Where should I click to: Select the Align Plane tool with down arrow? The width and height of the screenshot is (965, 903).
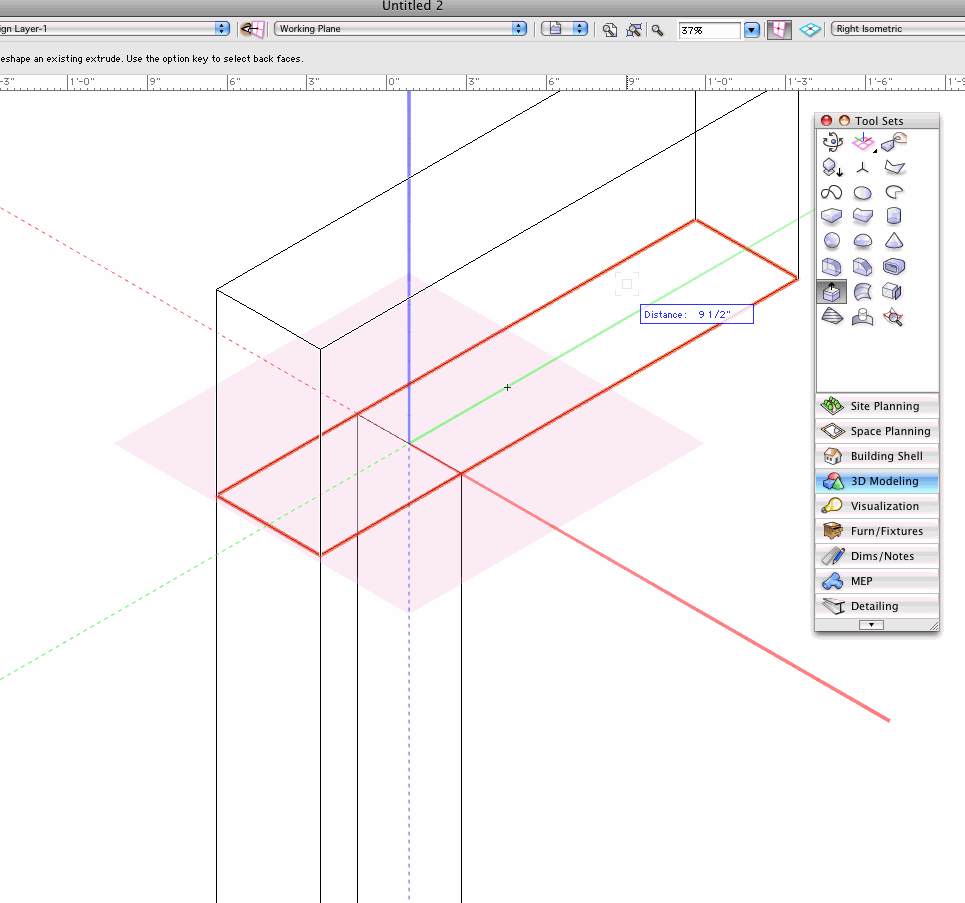pos(832,167)
